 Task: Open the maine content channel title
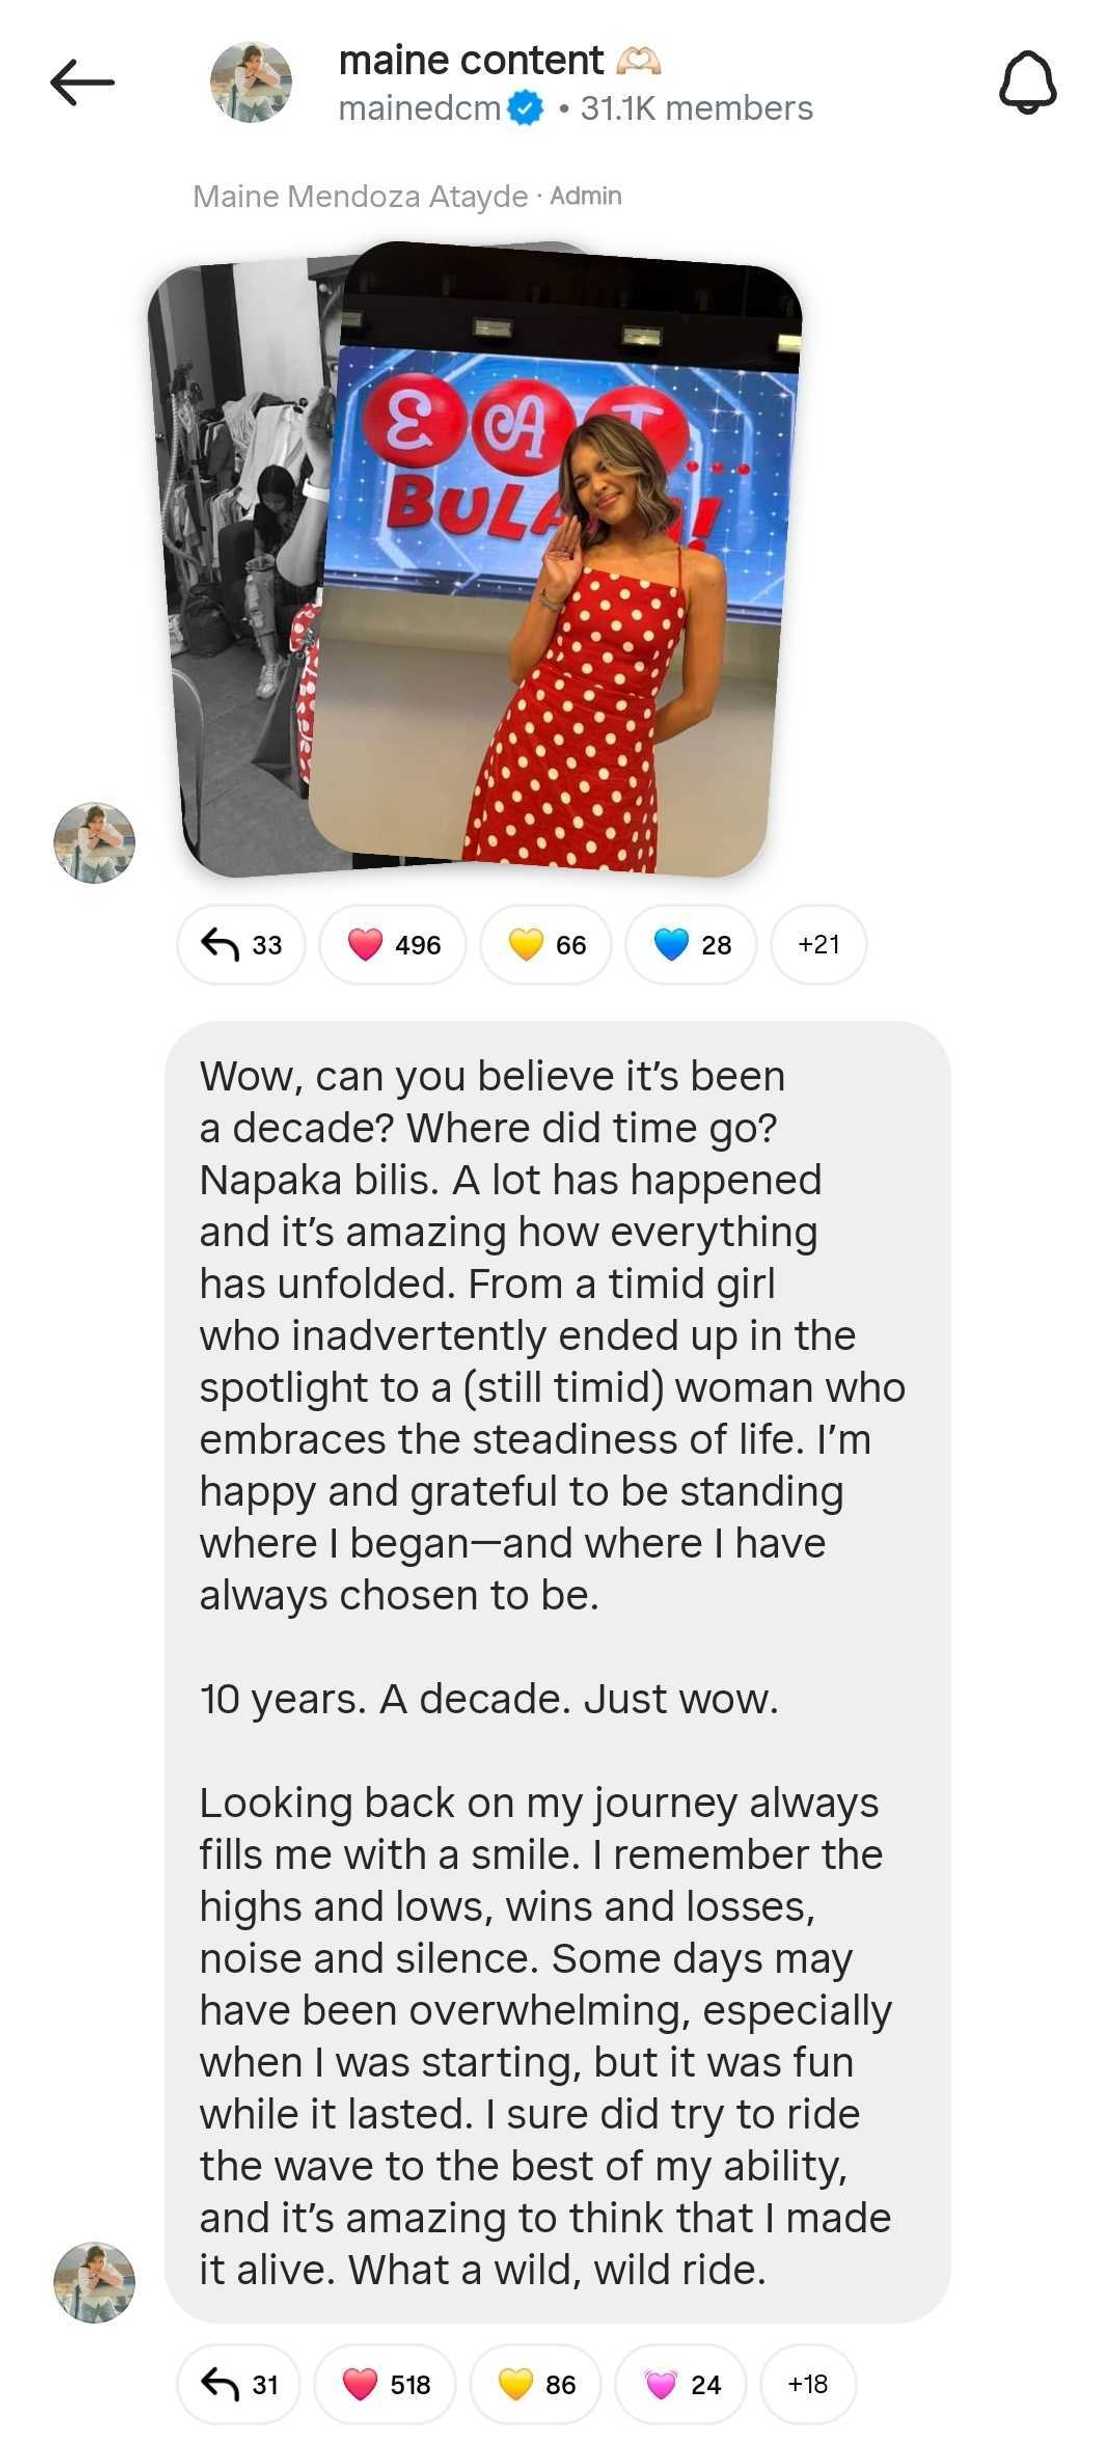[471, 60]
